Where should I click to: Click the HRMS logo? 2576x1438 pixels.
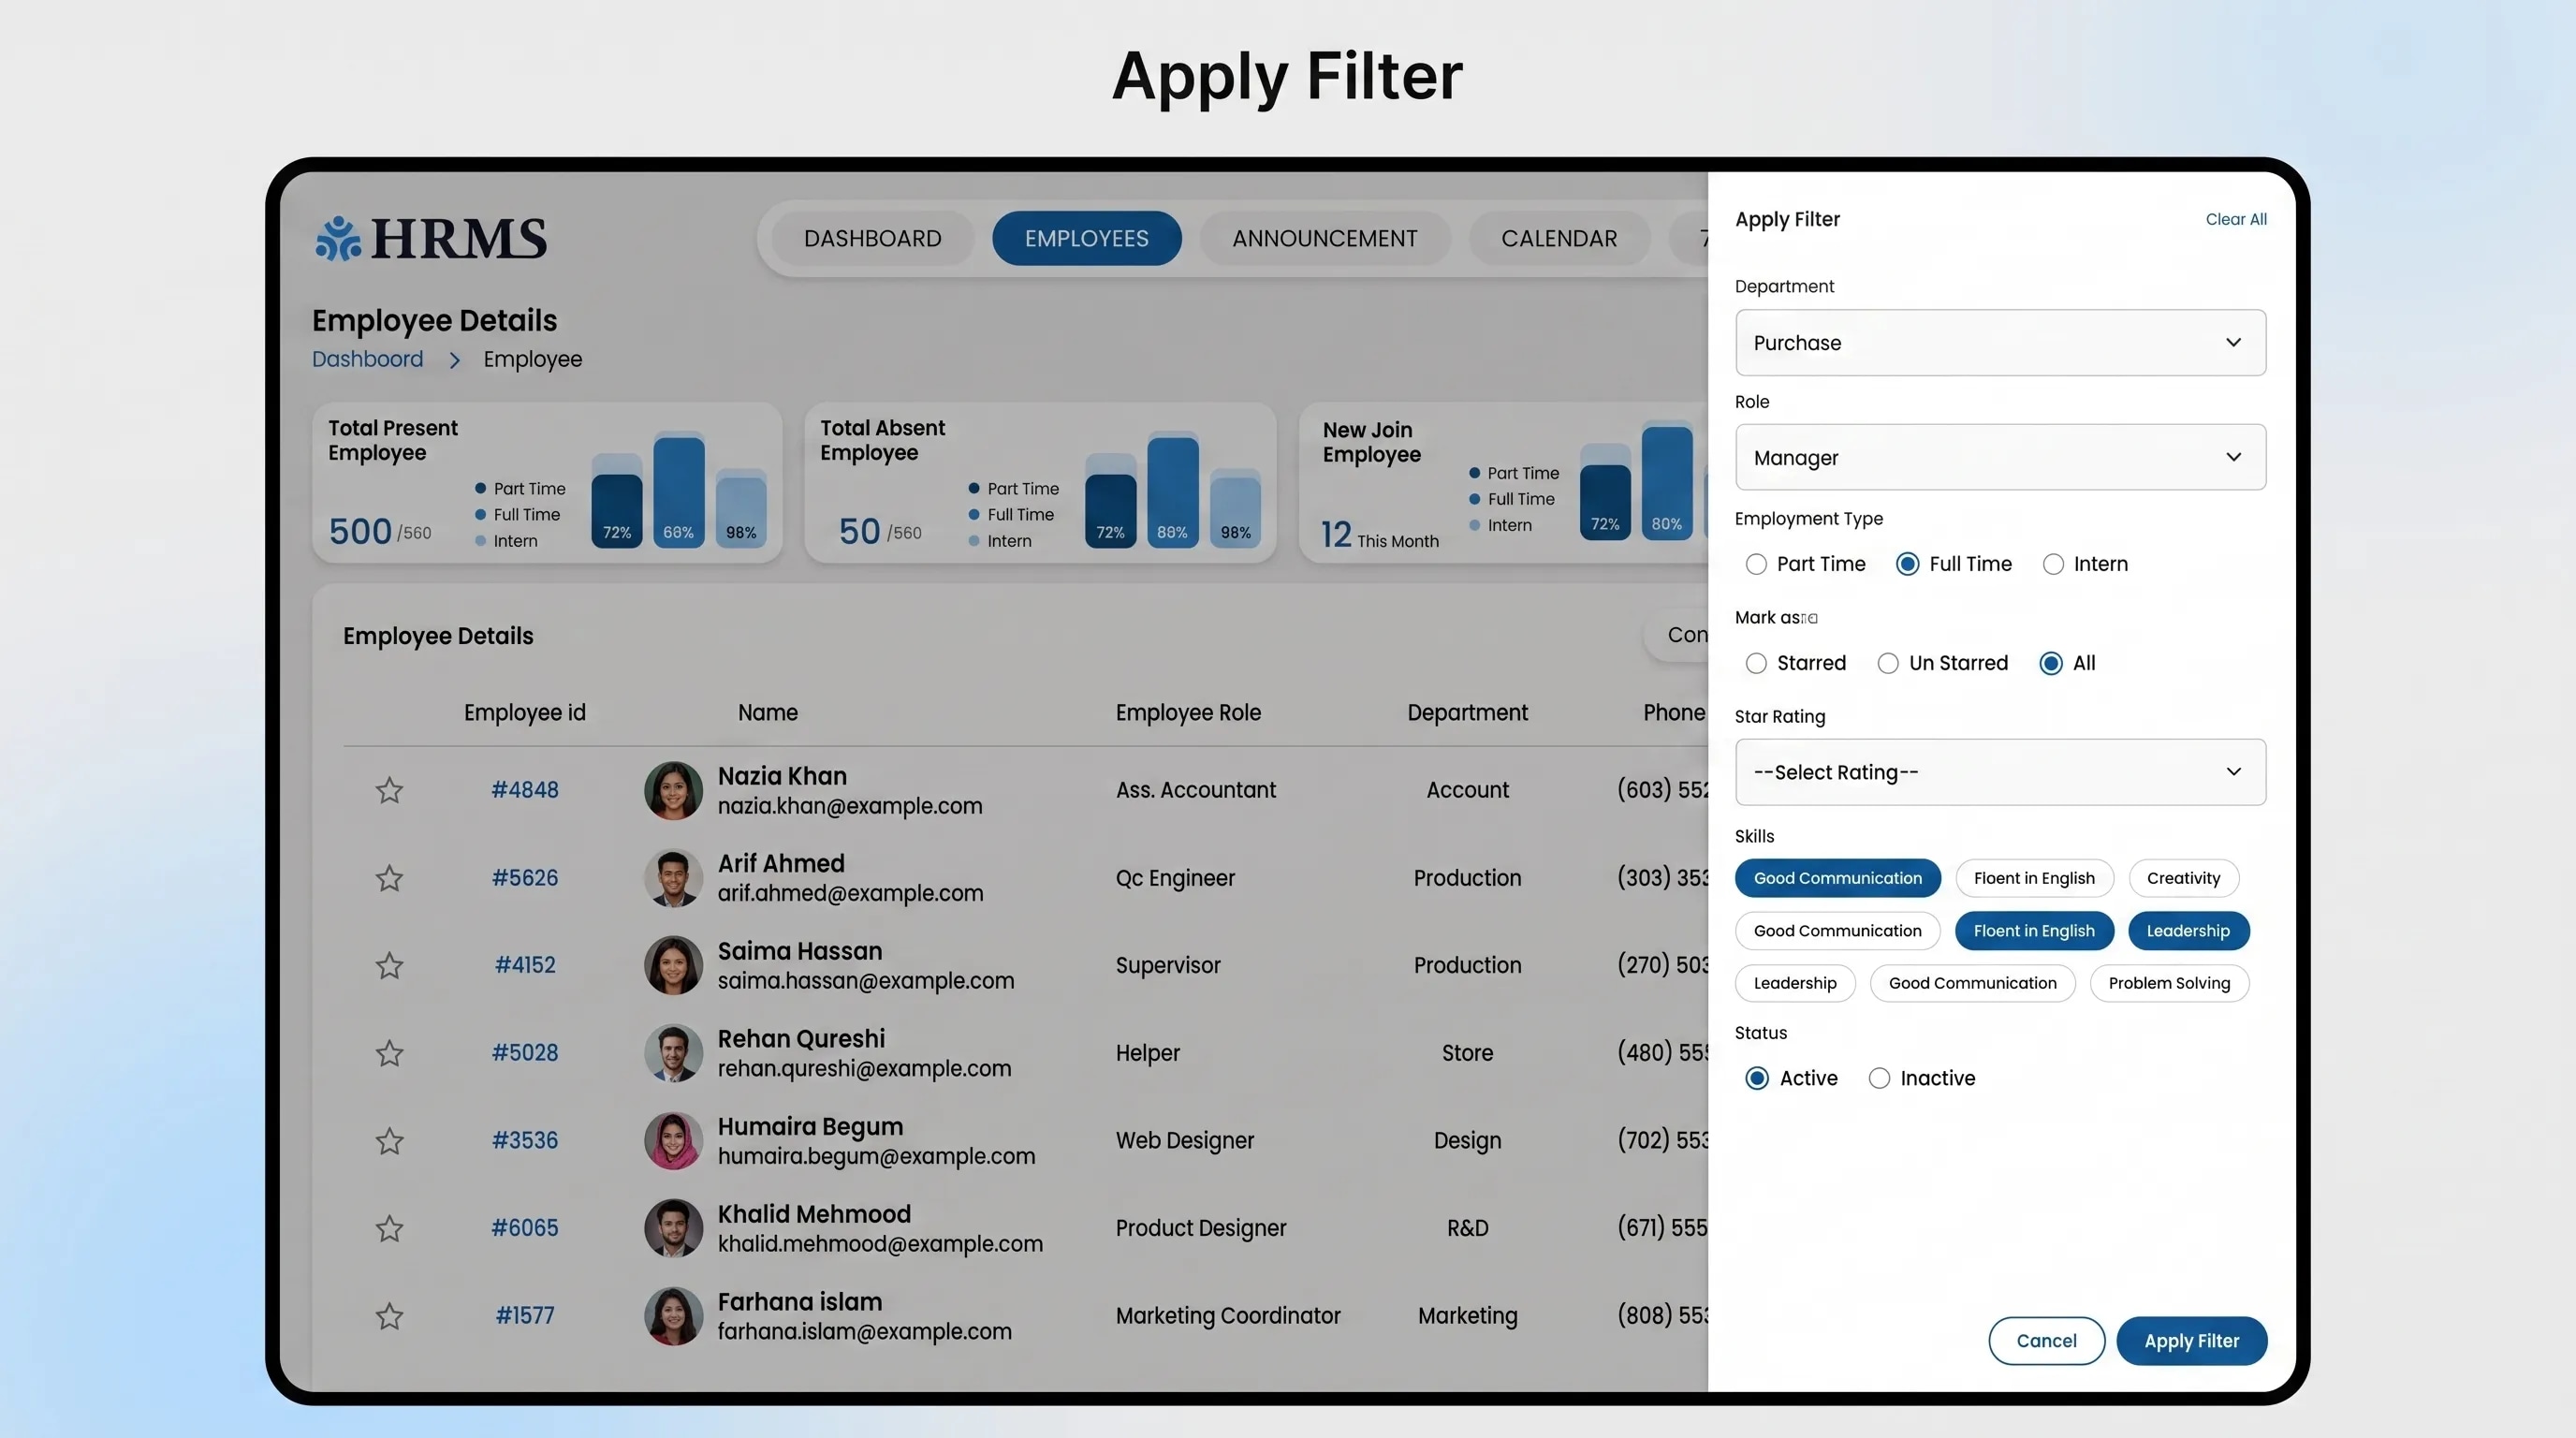431,238
